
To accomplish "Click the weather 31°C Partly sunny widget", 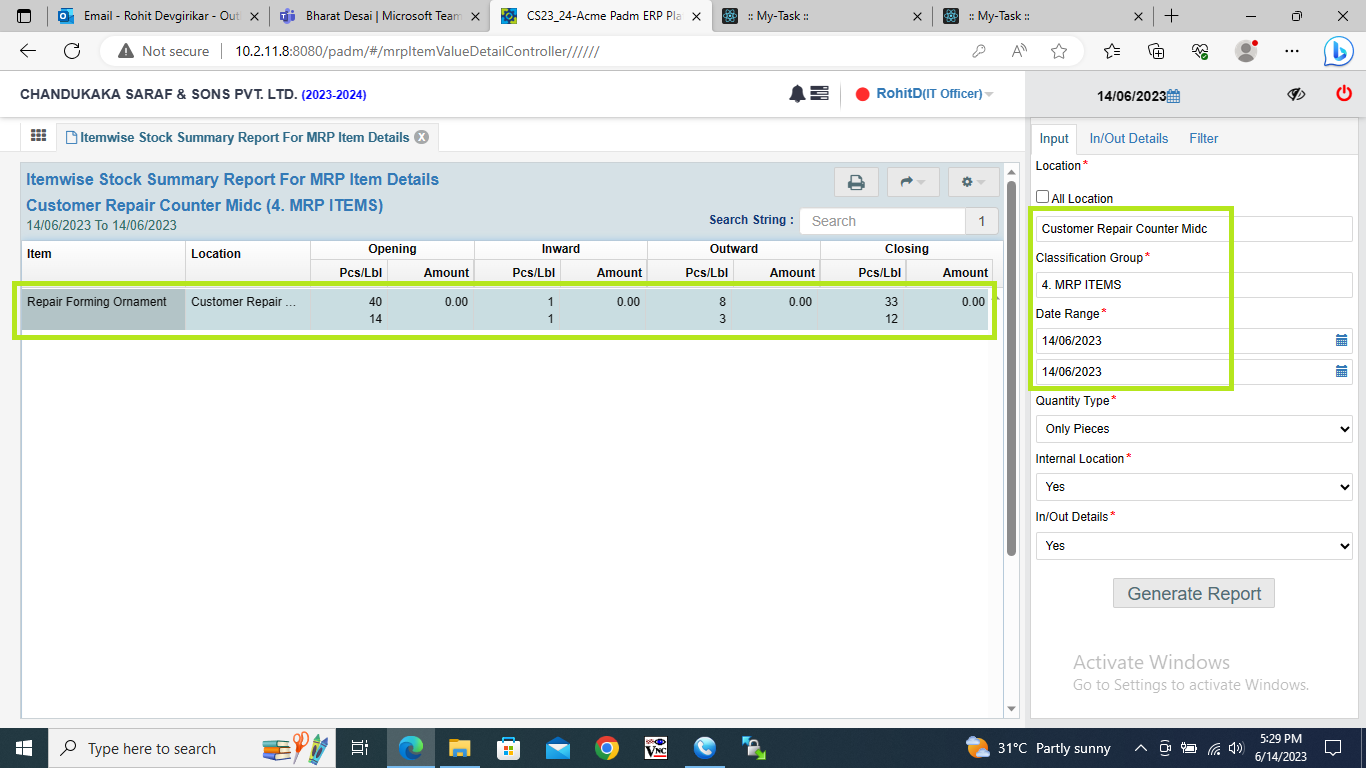I will (1039, 748).
